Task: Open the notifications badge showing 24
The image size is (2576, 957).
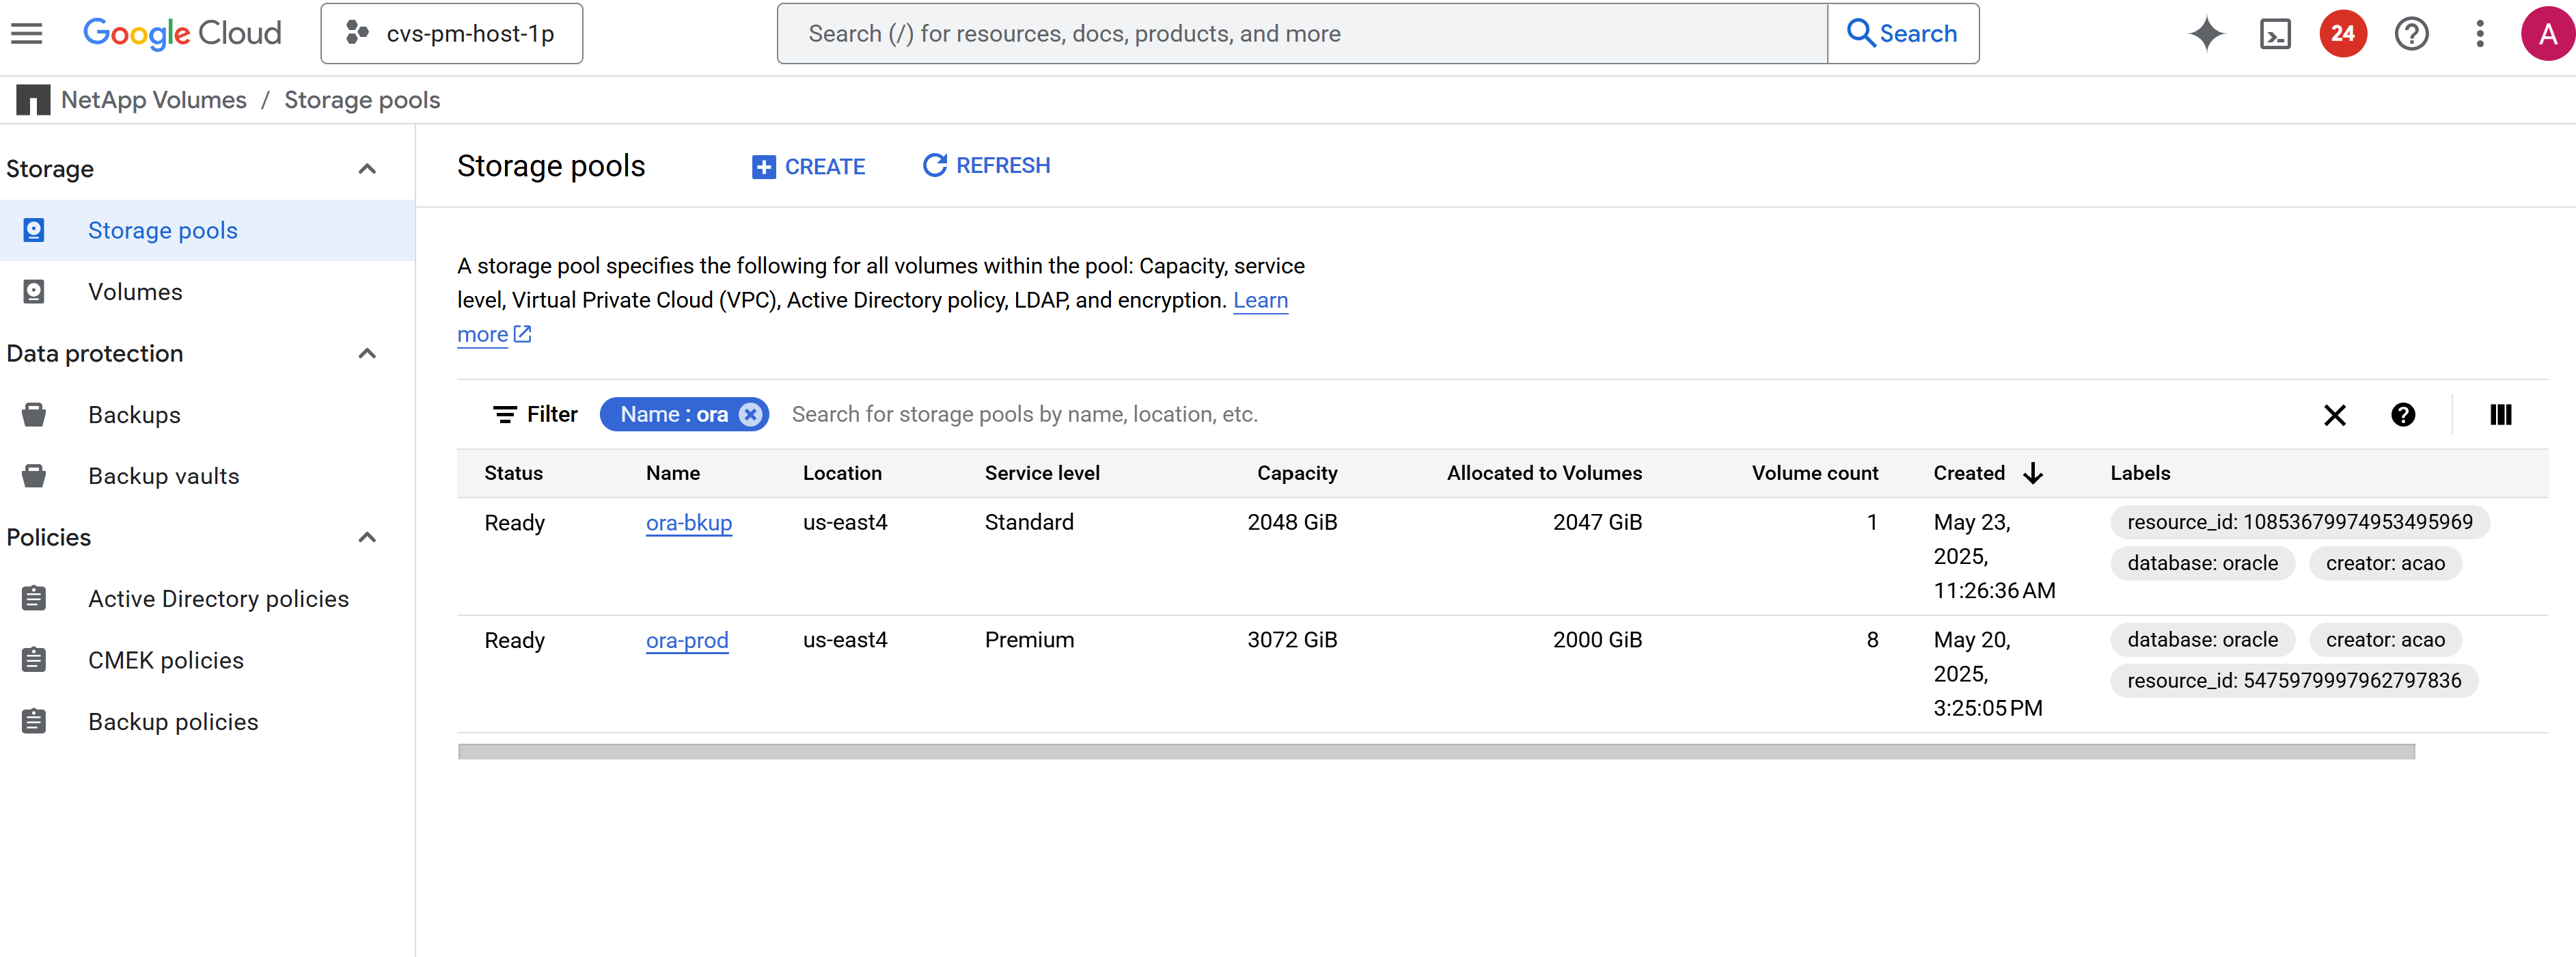Action: (2342, 33)
